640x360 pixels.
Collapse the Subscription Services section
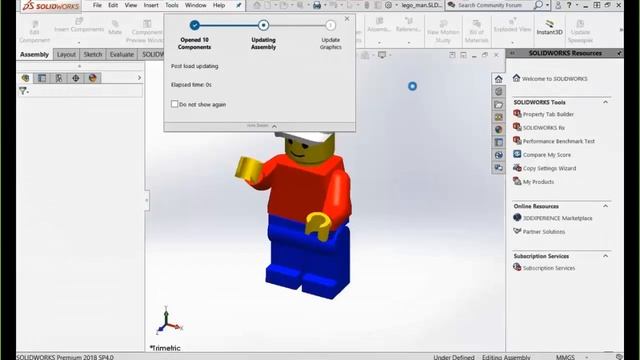click(x=605, y=256)
